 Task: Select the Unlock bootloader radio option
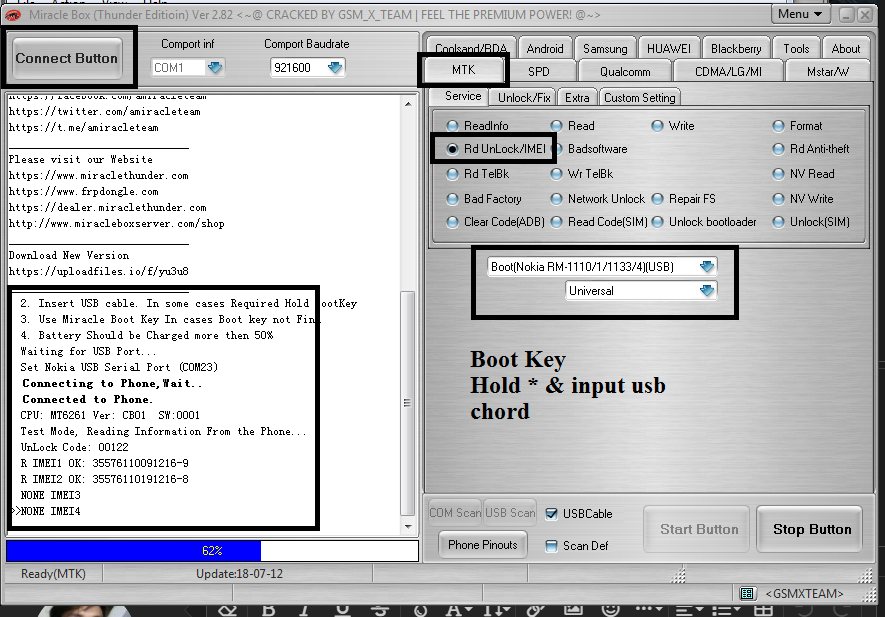657,222
